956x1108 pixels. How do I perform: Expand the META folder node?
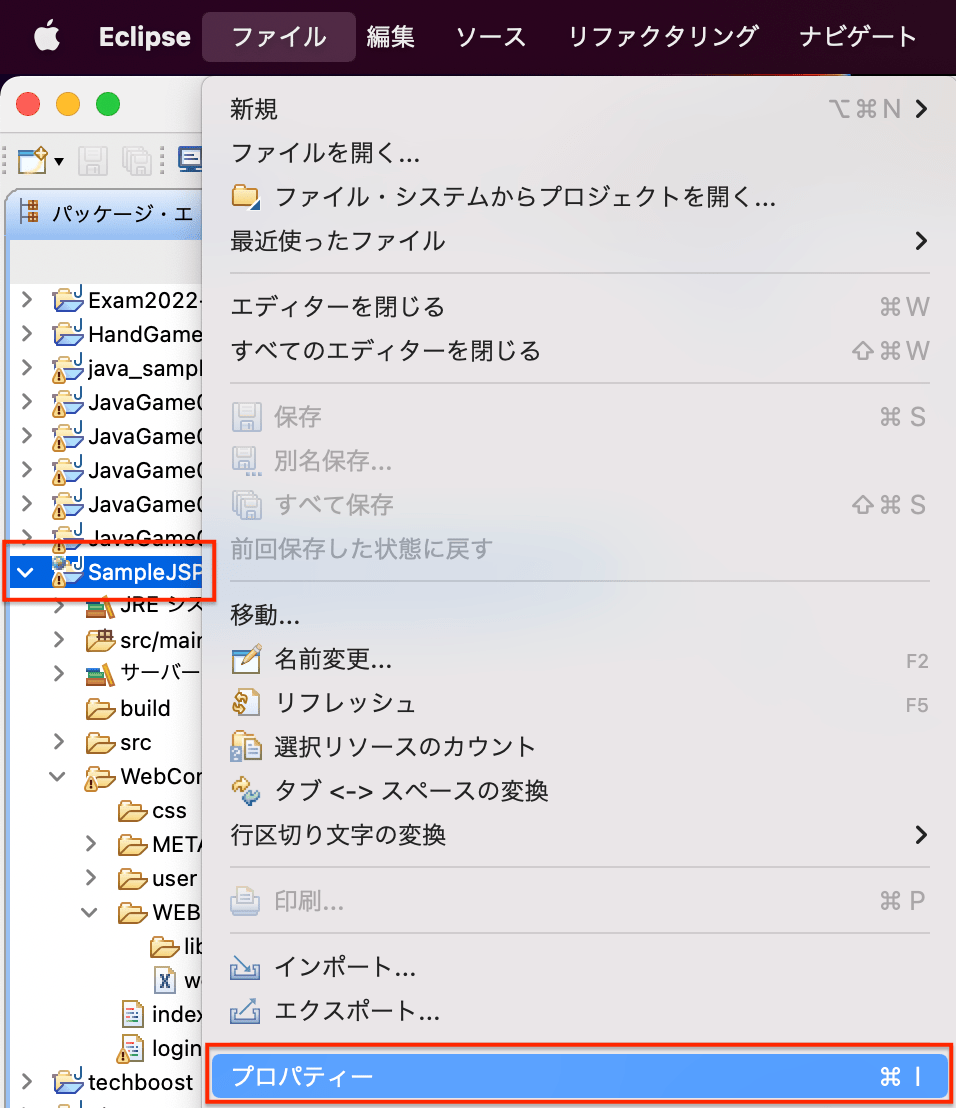pyautogui.click(x=91, y=844)
